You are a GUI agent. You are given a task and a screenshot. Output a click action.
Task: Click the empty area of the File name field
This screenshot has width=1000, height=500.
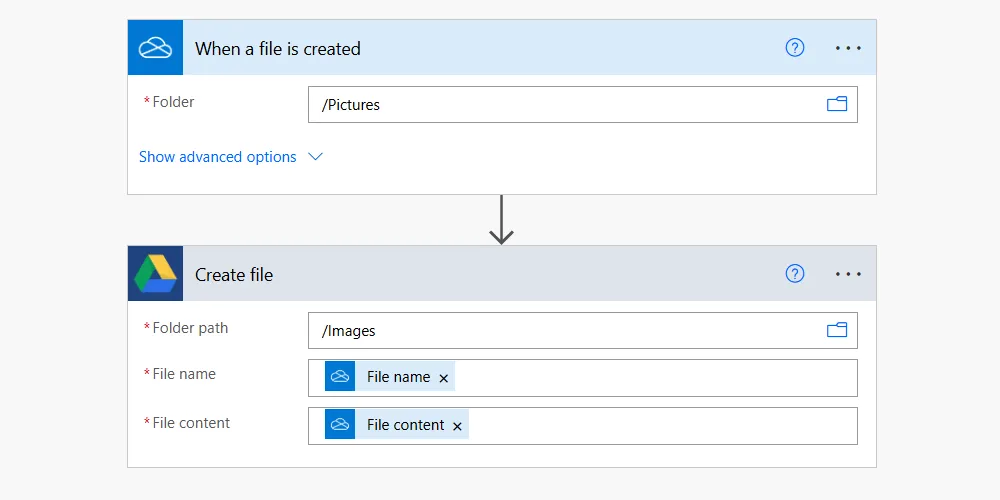[x=650, y=378]
